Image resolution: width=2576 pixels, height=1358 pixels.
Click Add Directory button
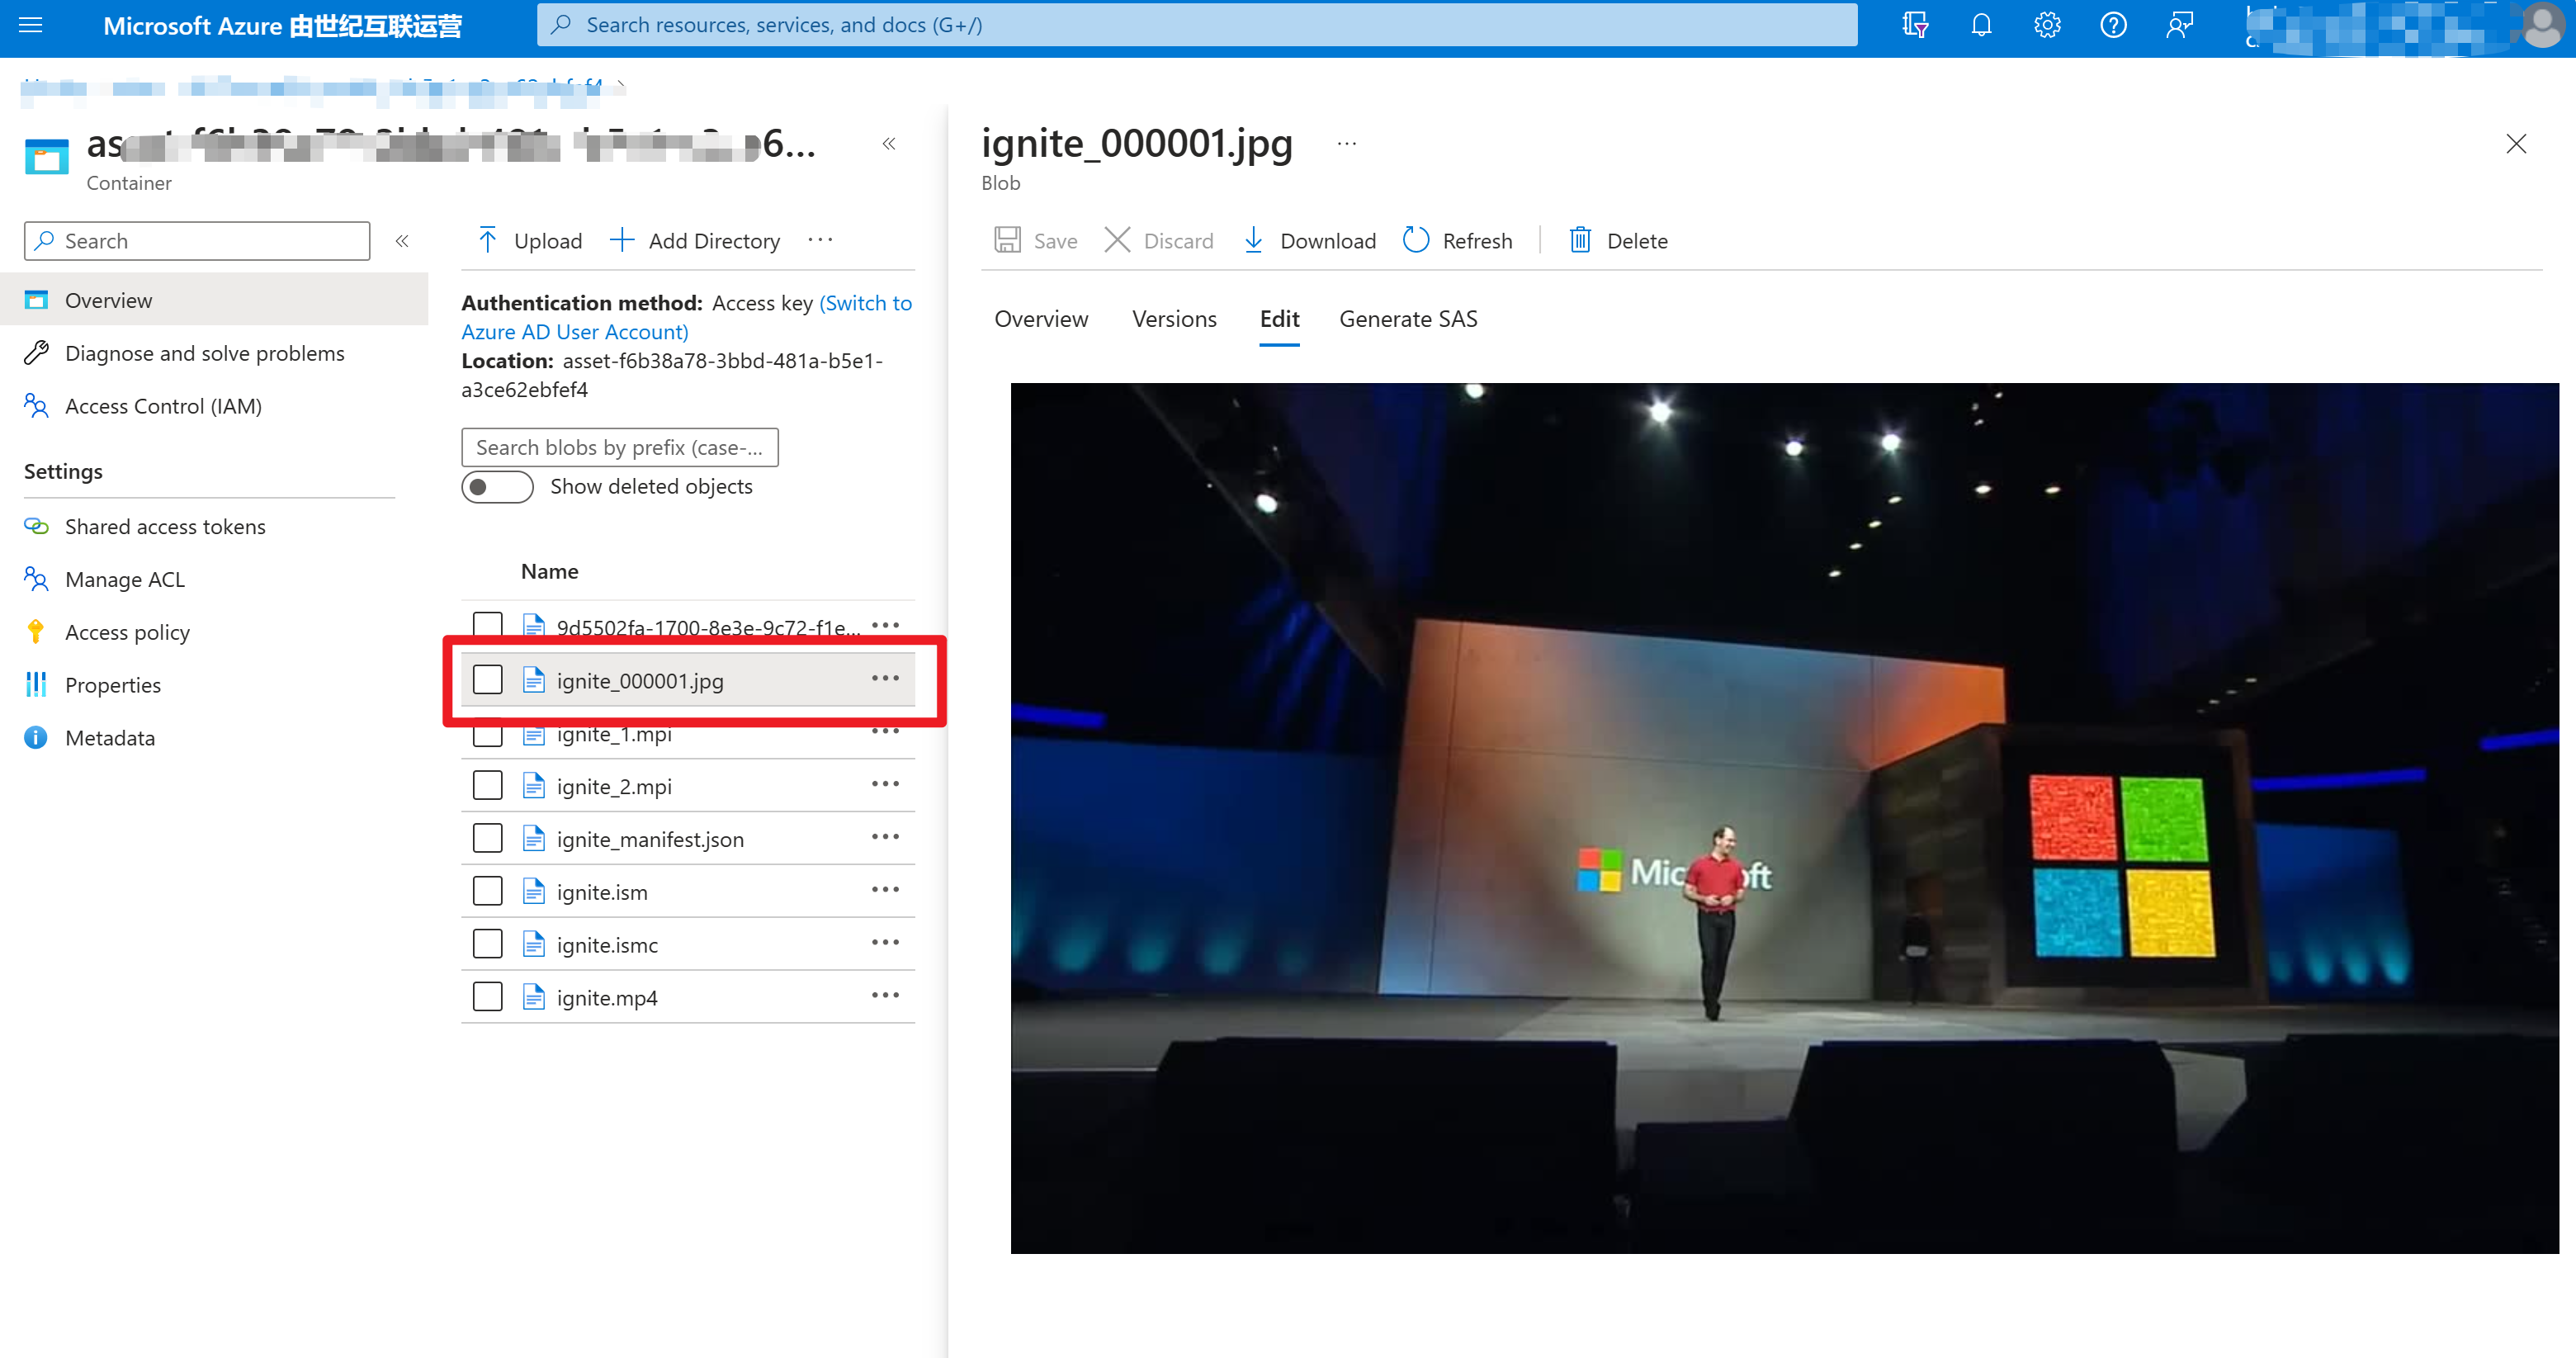click(695, 241)
